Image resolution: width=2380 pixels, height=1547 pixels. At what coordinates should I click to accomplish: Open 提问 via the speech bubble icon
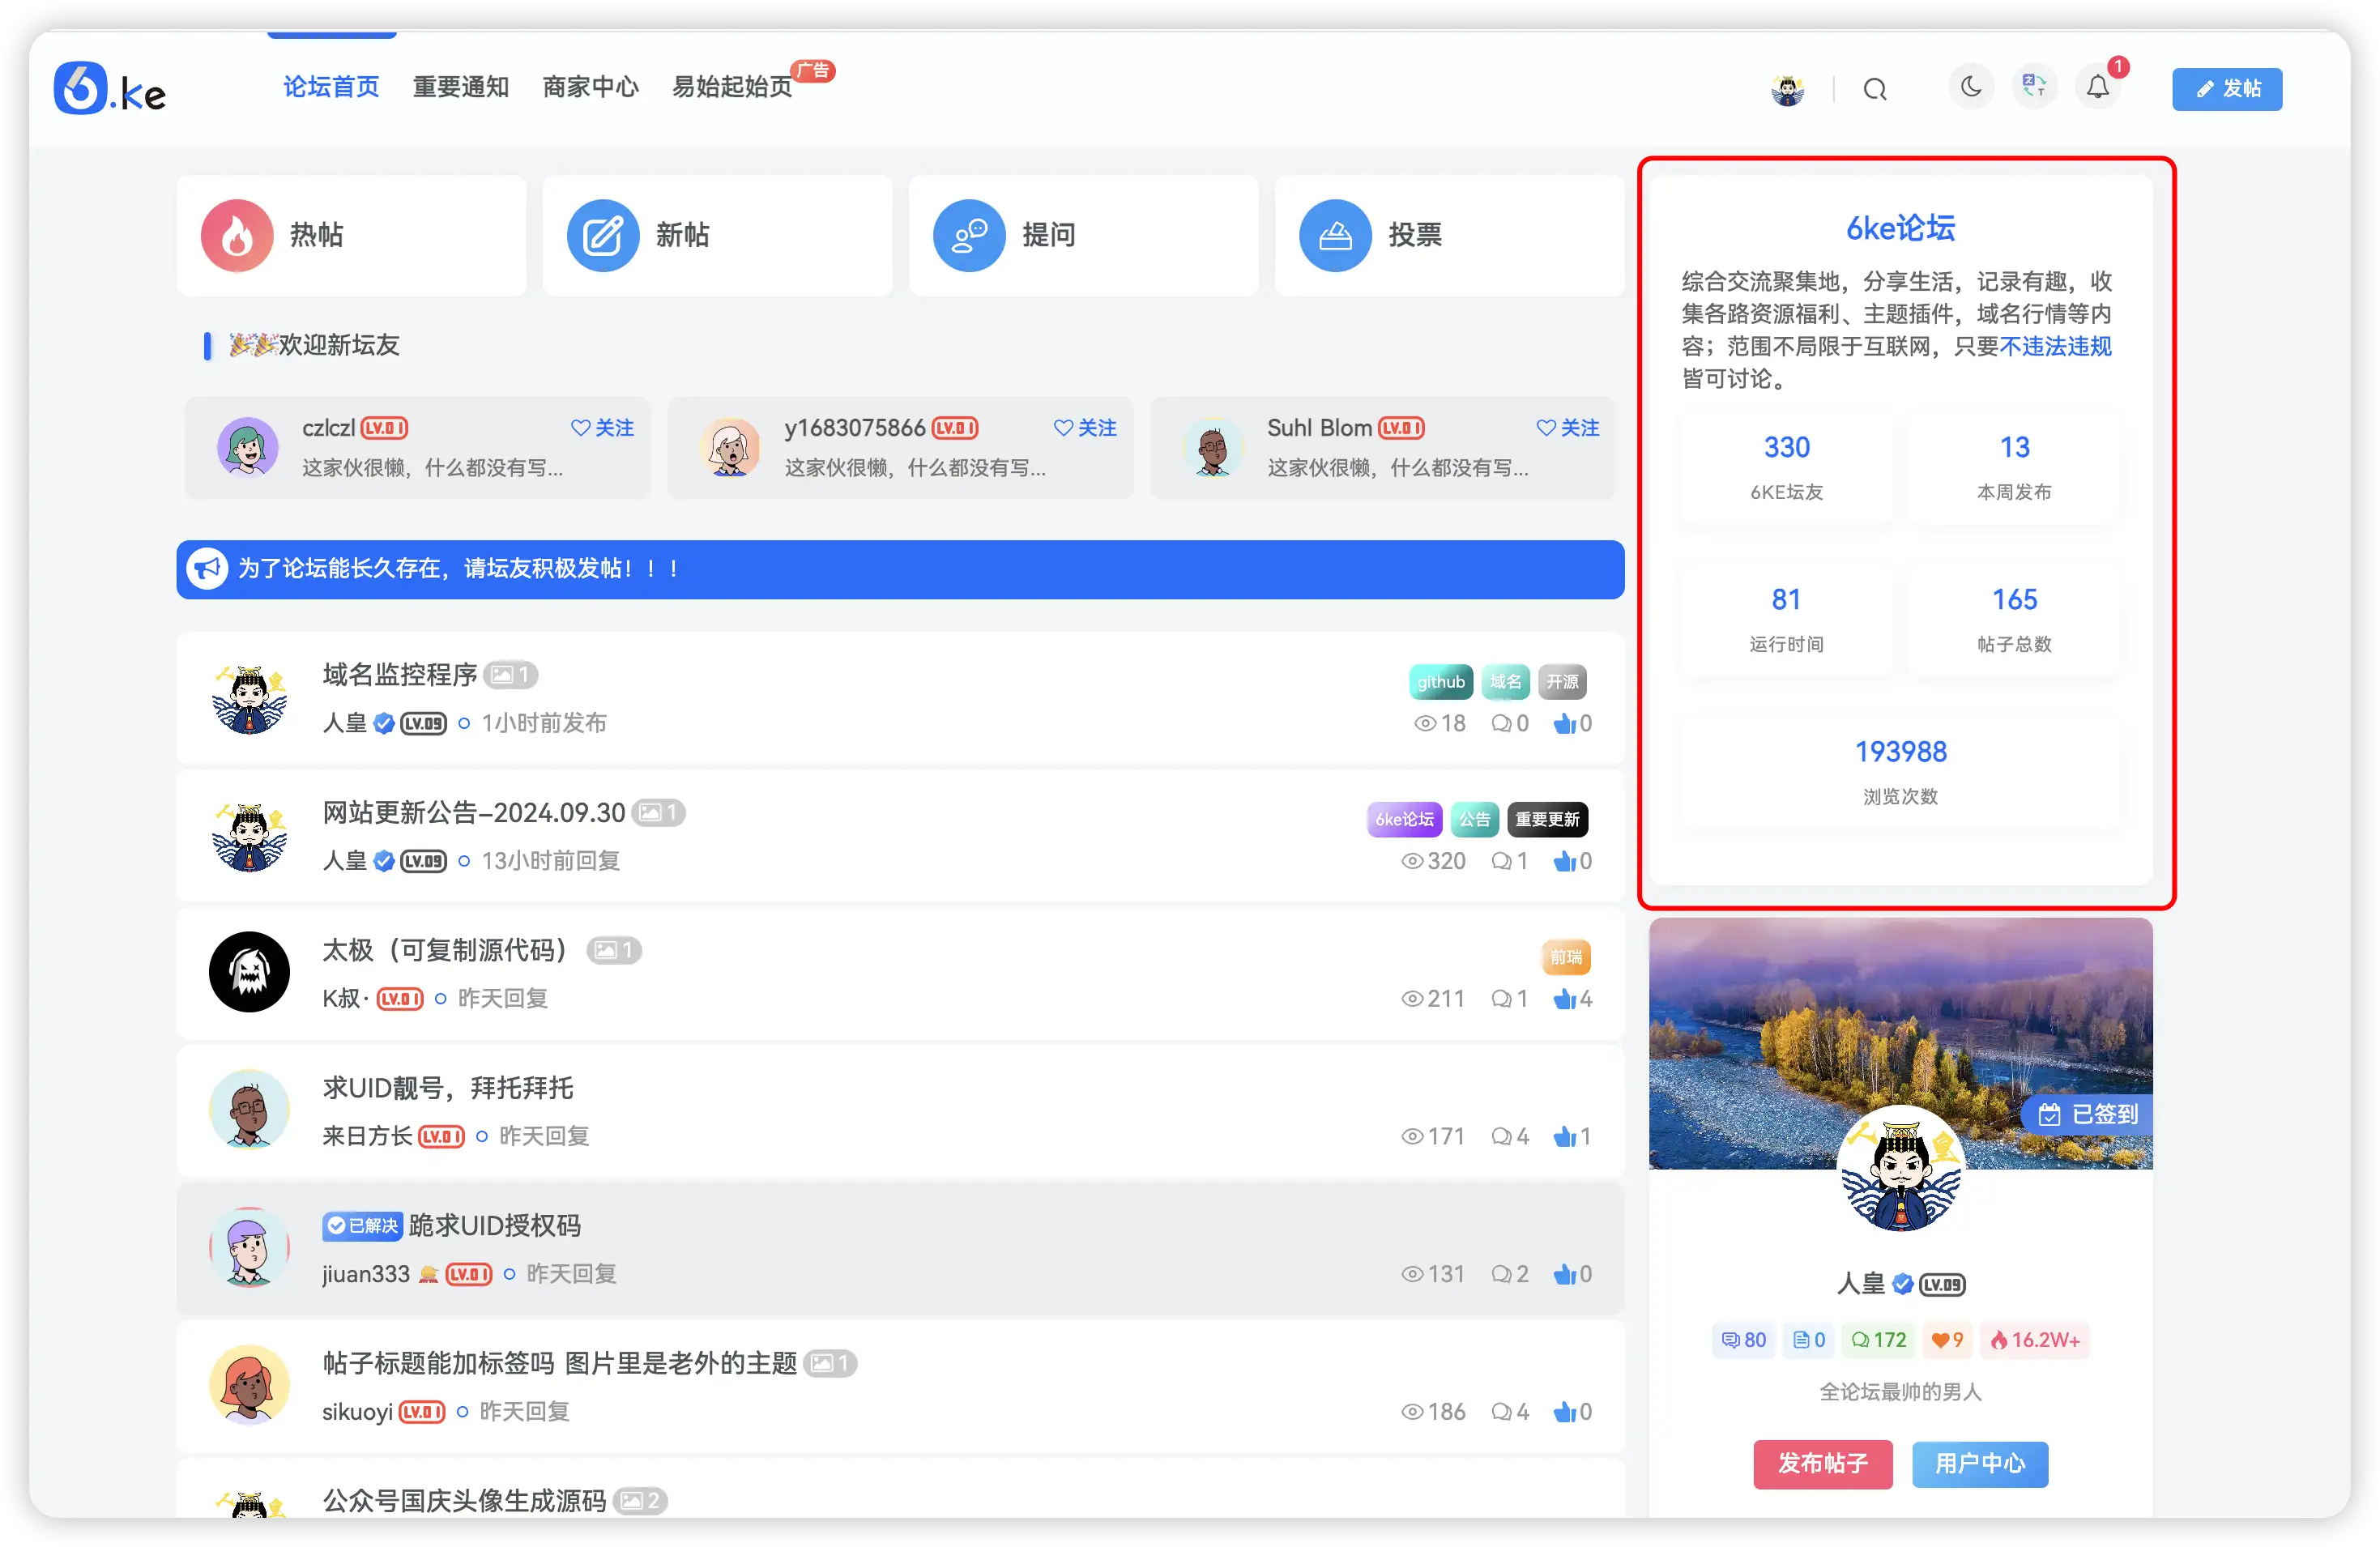coord(968,235)
